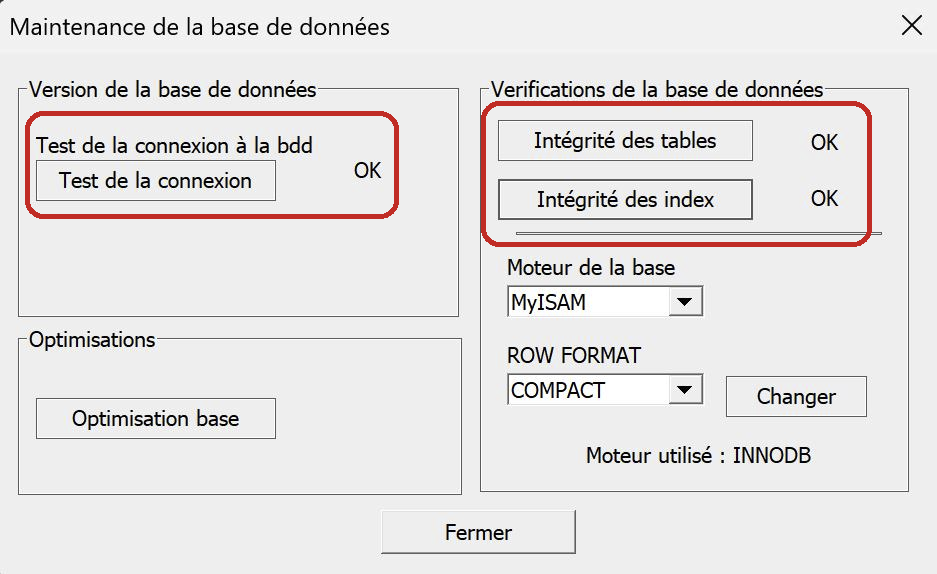Click the Maintenance de la base de données title bar
This screenshot has height=574, width=937.
[x=200, y=26]
